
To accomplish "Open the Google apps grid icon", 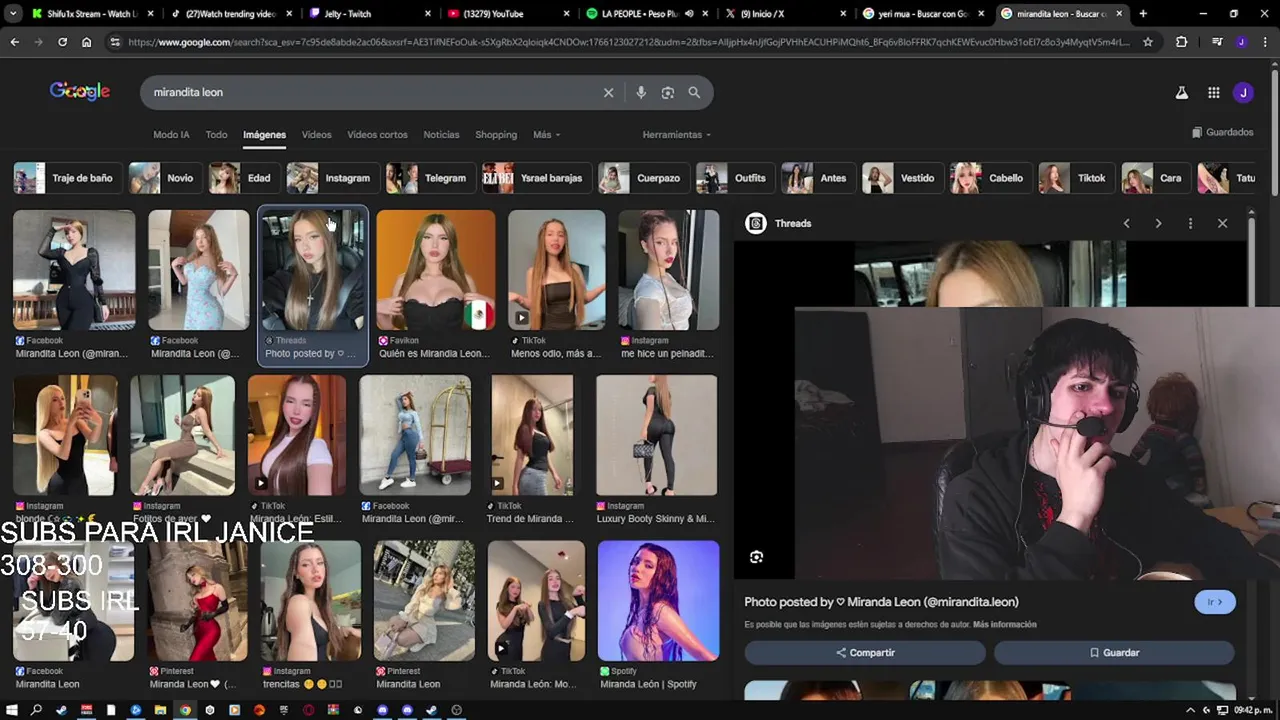I will pyautogui.click(x=1213, y=92).
